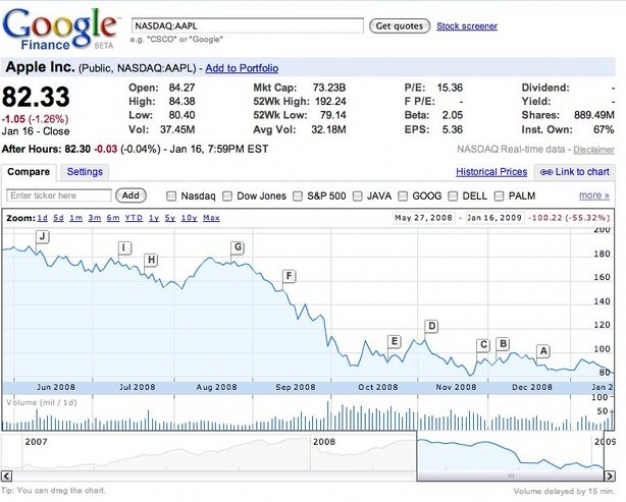
Task: Click news flag marker H on chart
Action: 151,261
